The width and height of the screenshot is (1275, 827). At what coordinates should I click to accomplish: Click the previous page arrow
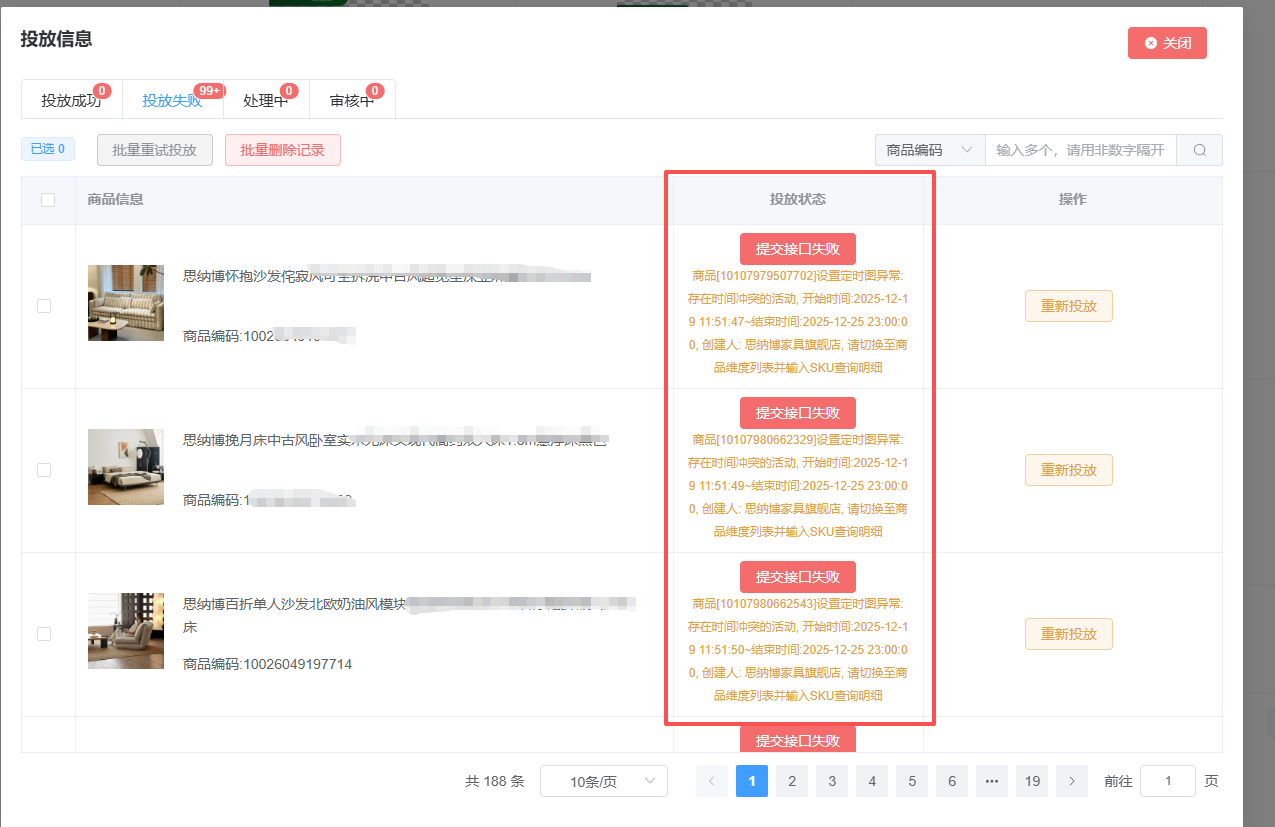click(711, 781)
